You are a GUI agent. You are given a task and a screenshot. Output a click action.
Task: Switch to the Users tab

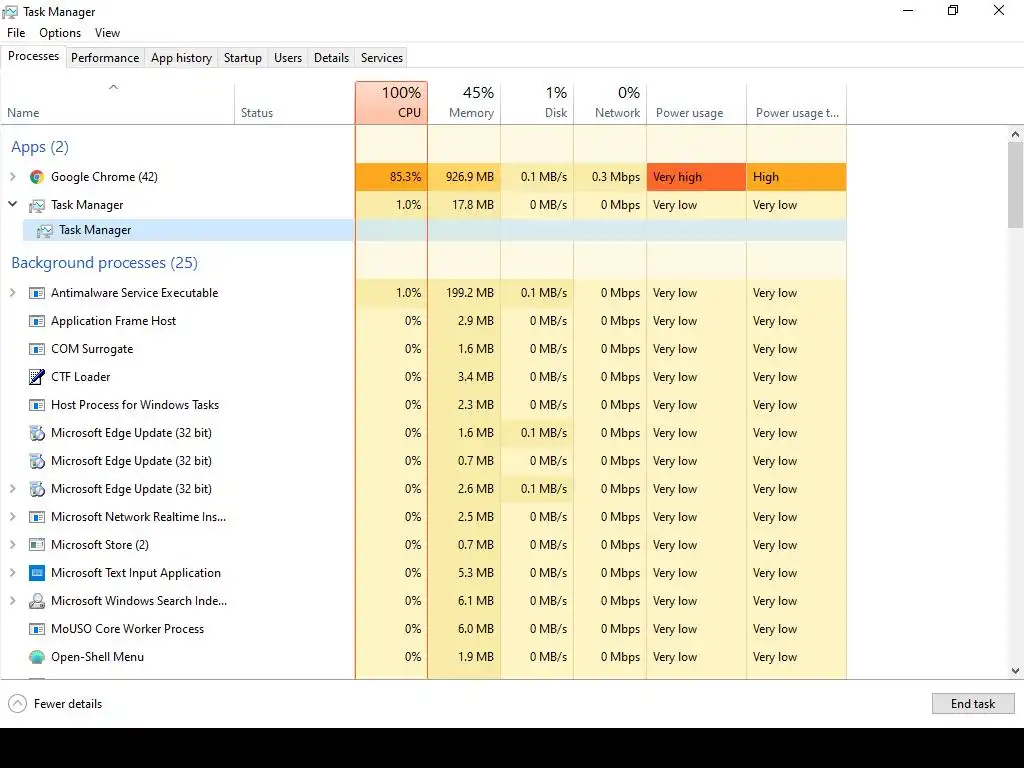pos(288,57)
